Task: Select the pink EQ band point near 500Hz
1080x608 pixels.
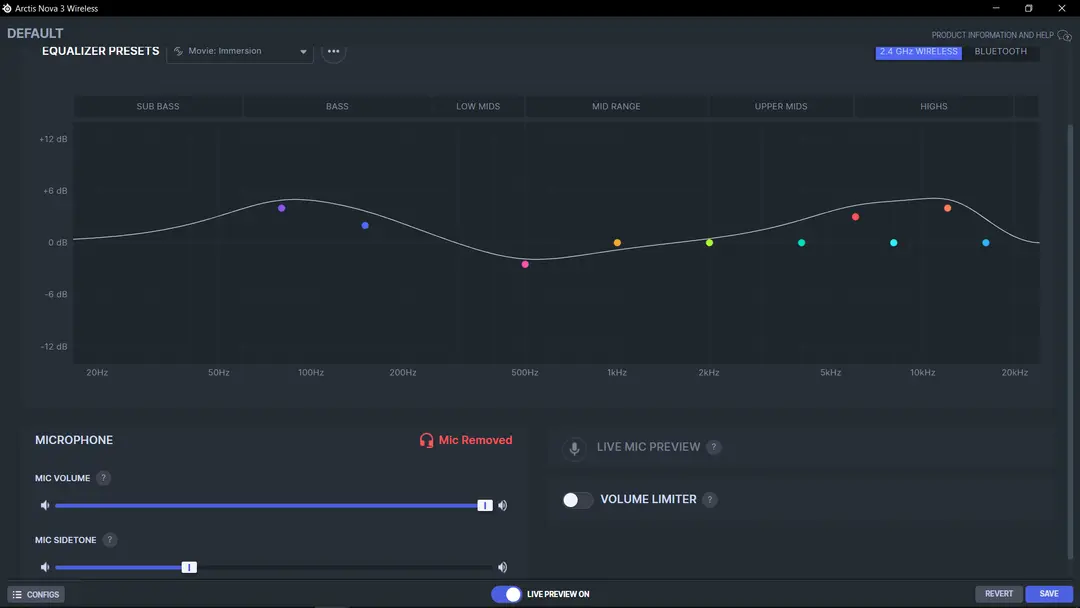Action: point(525,264)
